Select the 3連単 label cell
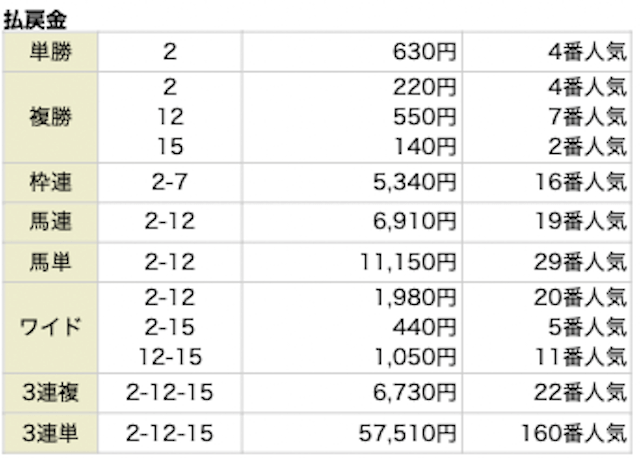Viewport: 640px width, 458px height. tap(50, 433)
